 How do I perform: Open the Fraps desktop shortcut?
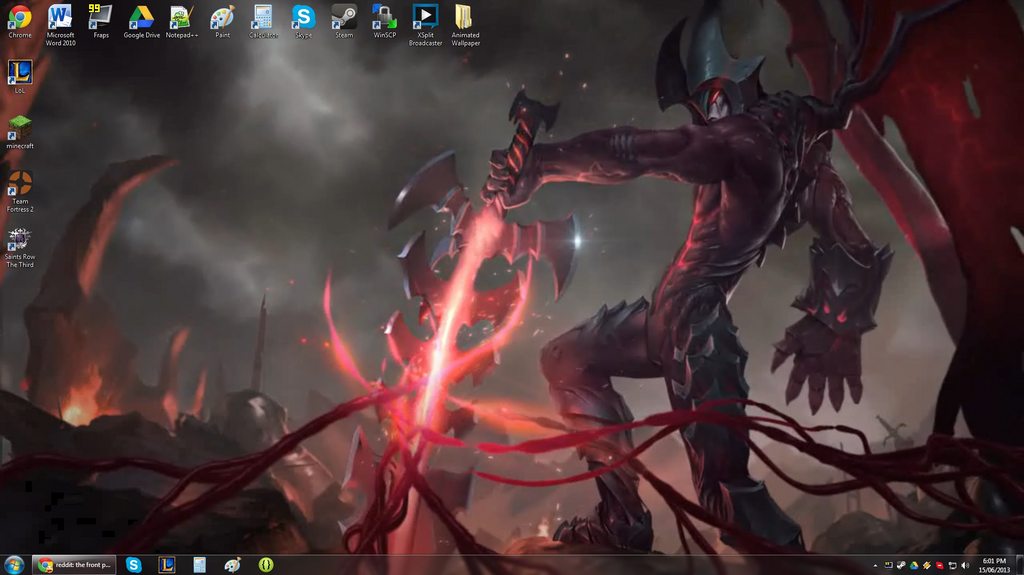click(101, 17)
